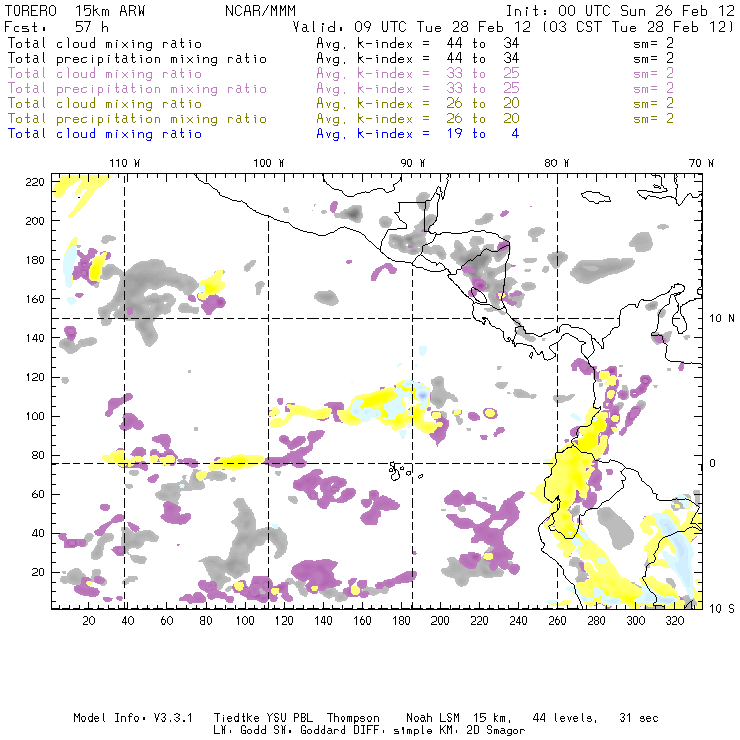
Task: Click the "60" tick on the vertical axis
Action: (x=38, y=494)
